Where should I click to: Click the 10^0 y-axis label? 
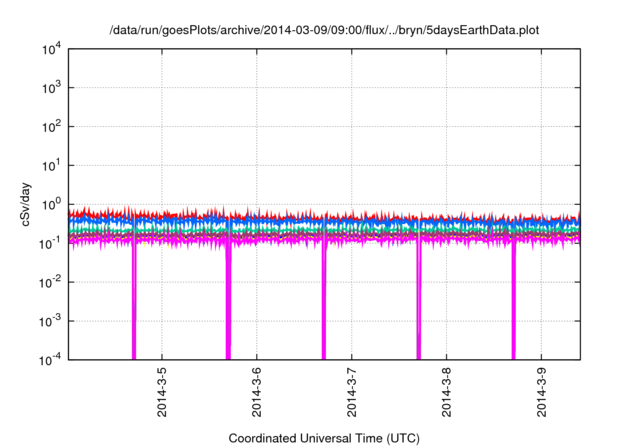(x=51, y=204)
